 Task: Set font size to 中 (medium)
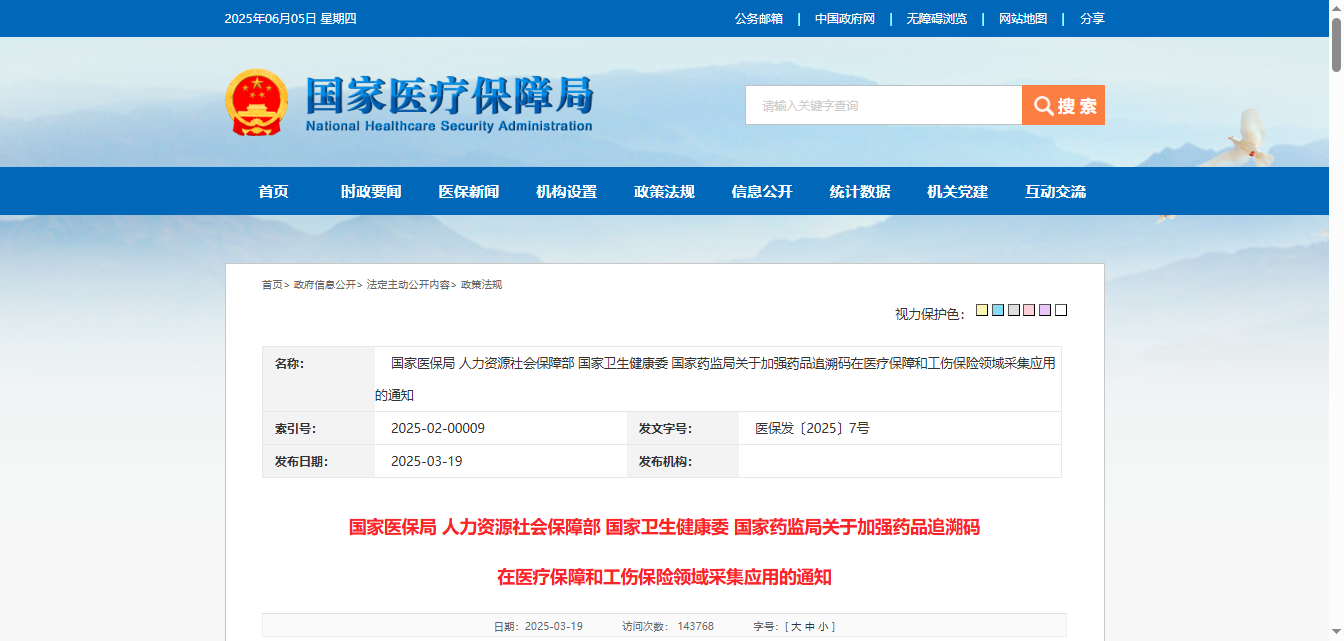coord(809,627)
